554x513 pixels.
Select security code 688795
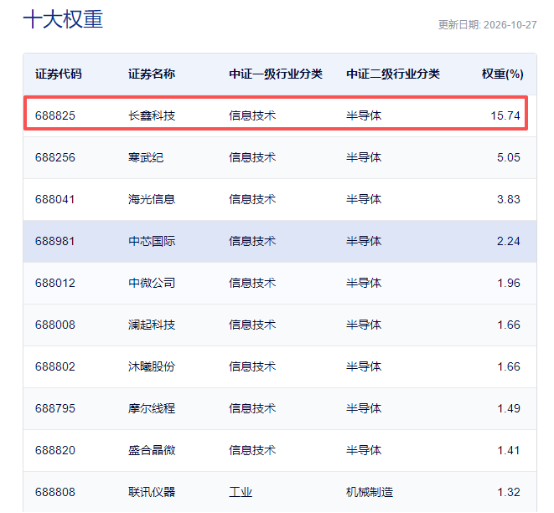(x=55, y=408)
